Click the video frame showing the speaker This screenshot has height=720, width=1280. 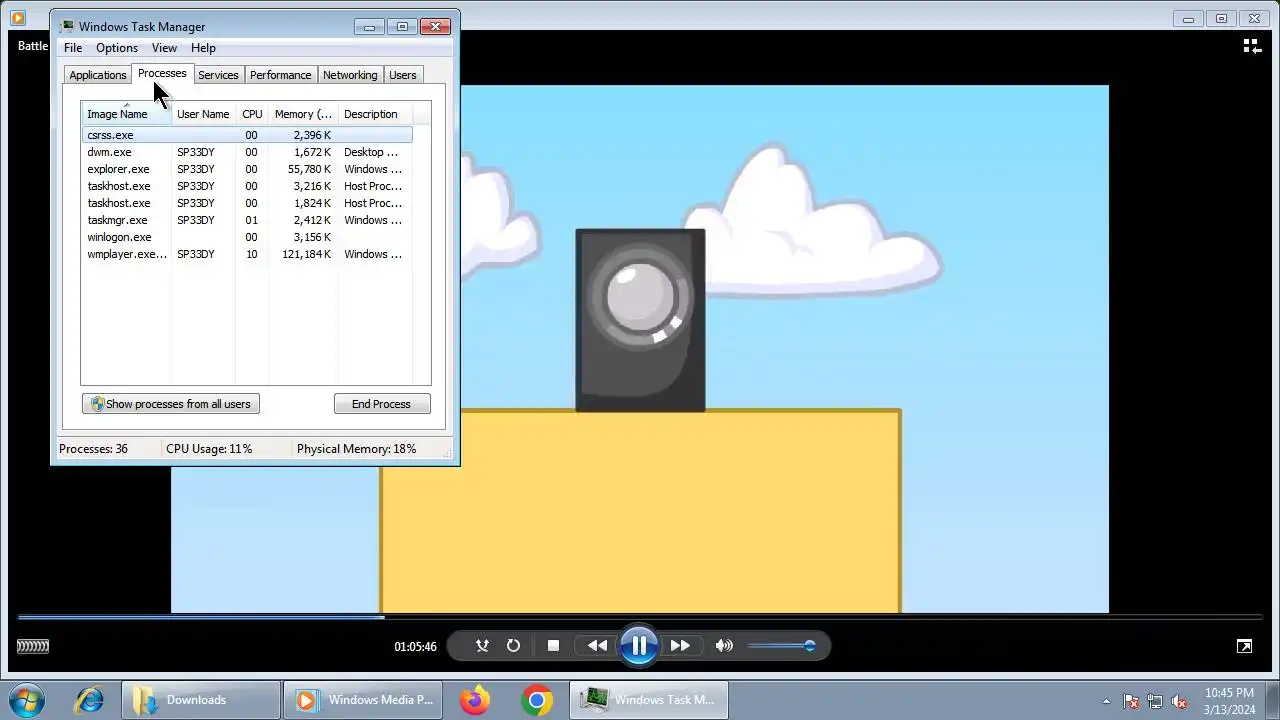tap(640, 349)
